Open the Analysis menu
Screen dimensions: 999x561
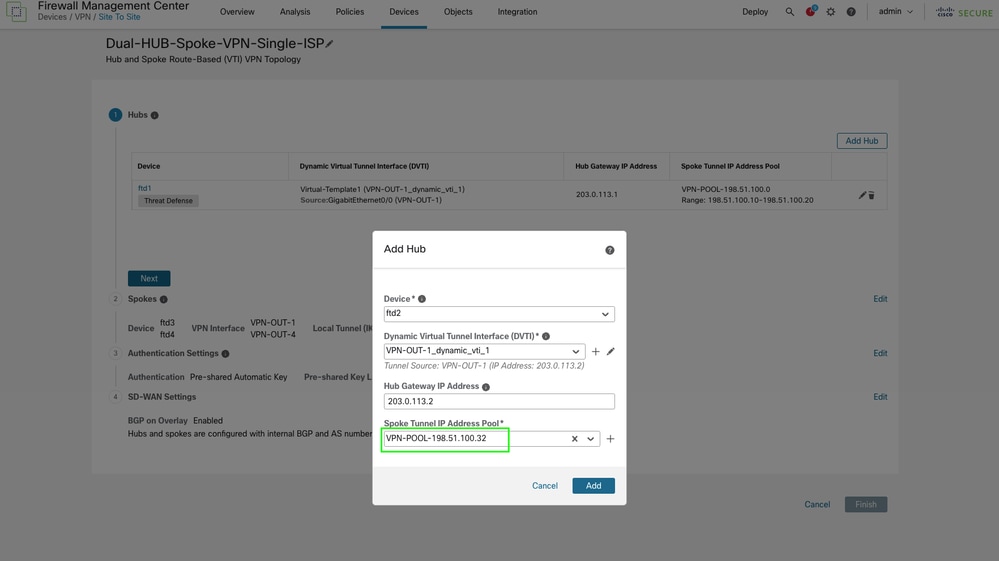295,11
